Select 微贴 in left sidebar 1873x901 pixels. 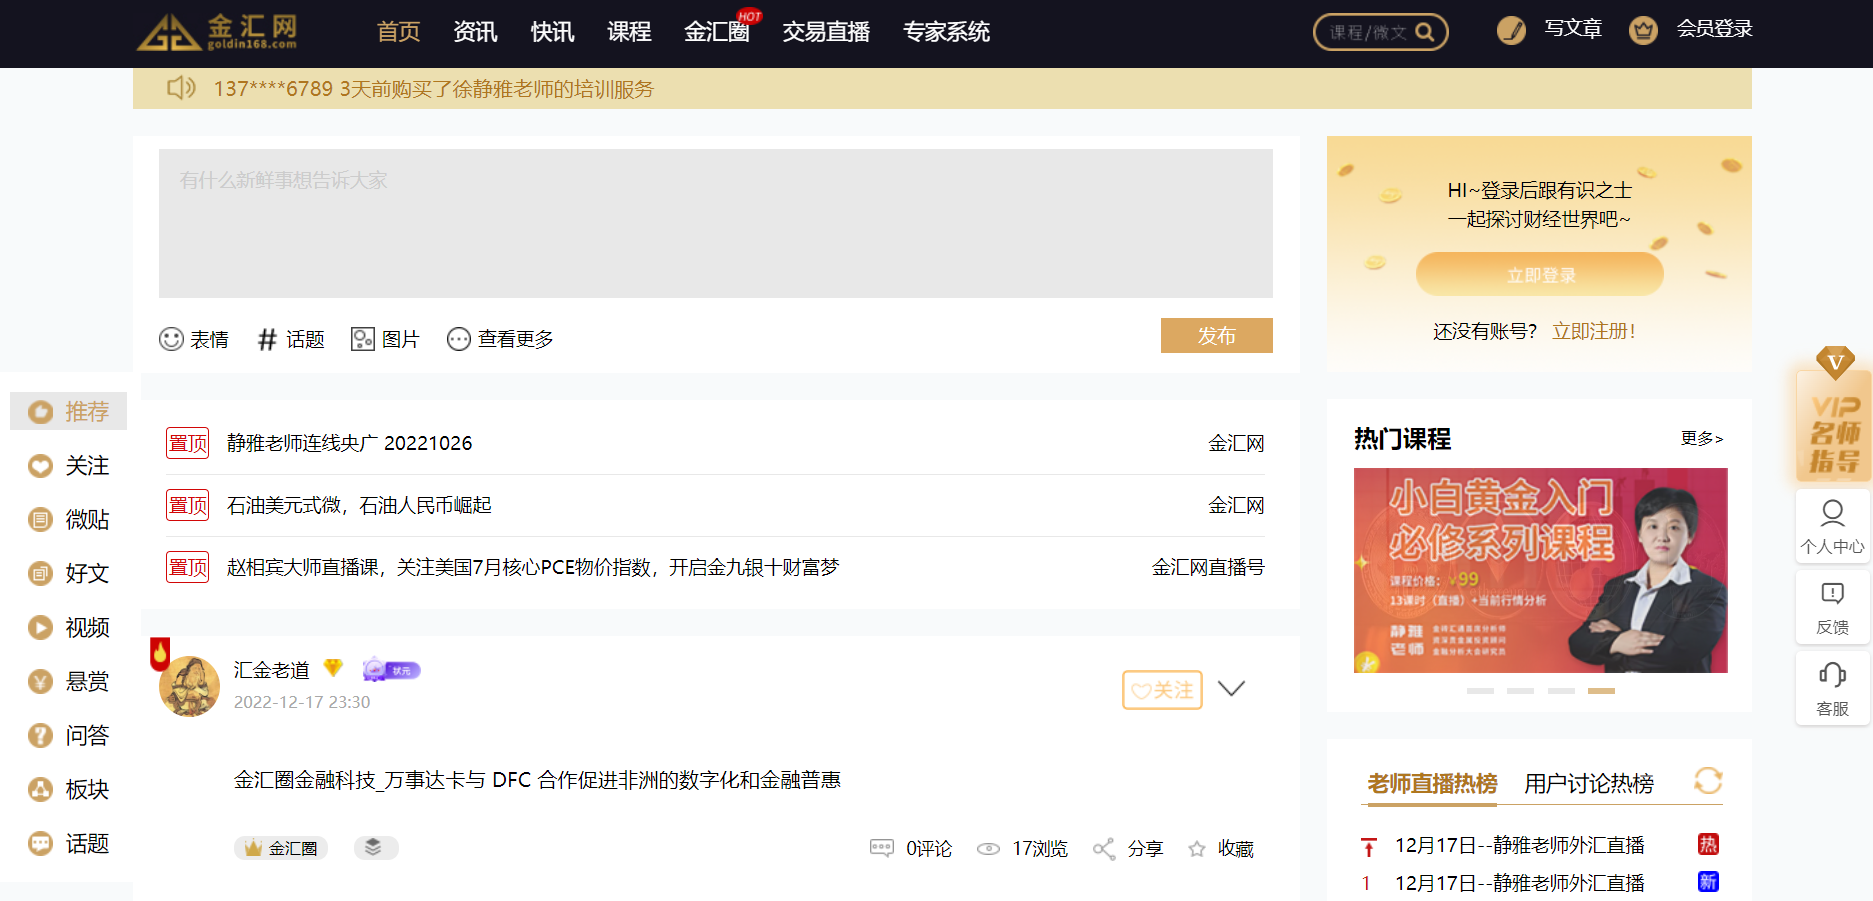(x=69, y=519)
